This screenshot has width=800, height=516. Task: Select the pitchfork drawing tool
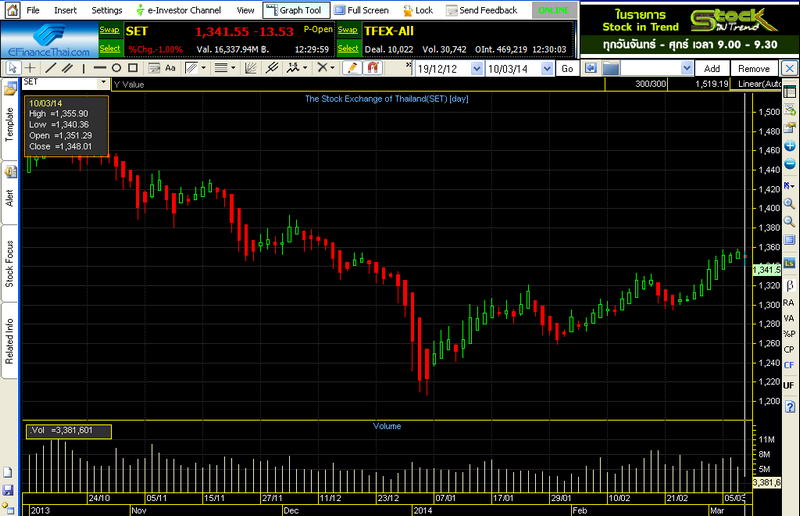tap(272, 68)
